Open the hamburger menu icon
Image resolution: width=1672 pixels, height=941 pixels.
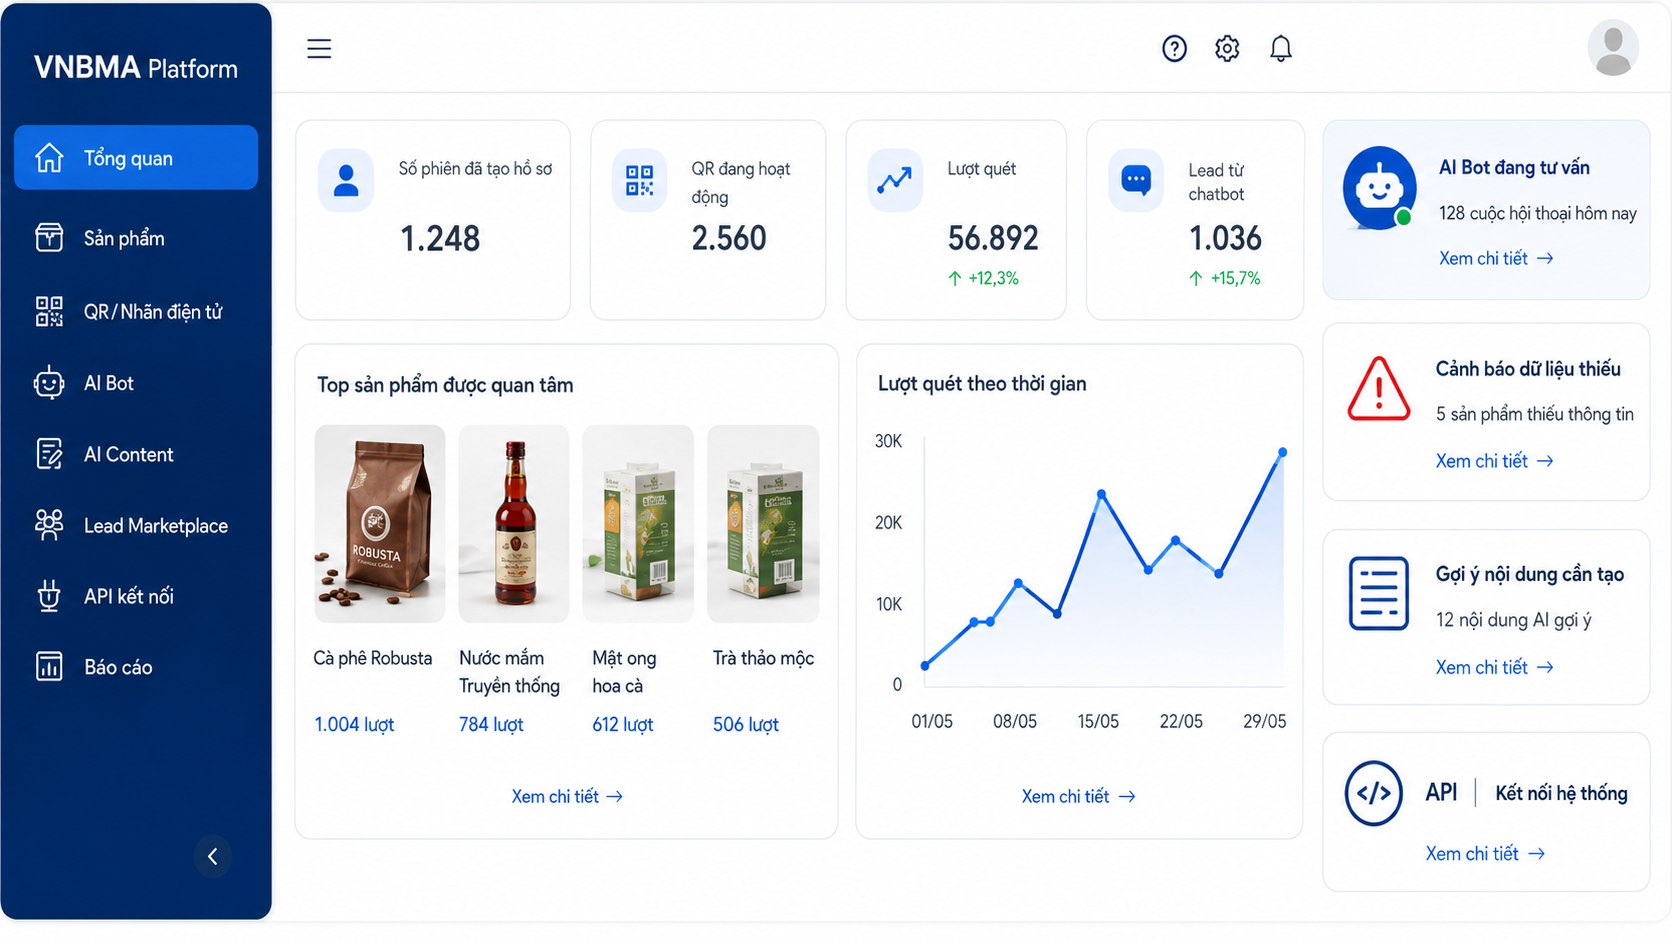click(319, 48)
